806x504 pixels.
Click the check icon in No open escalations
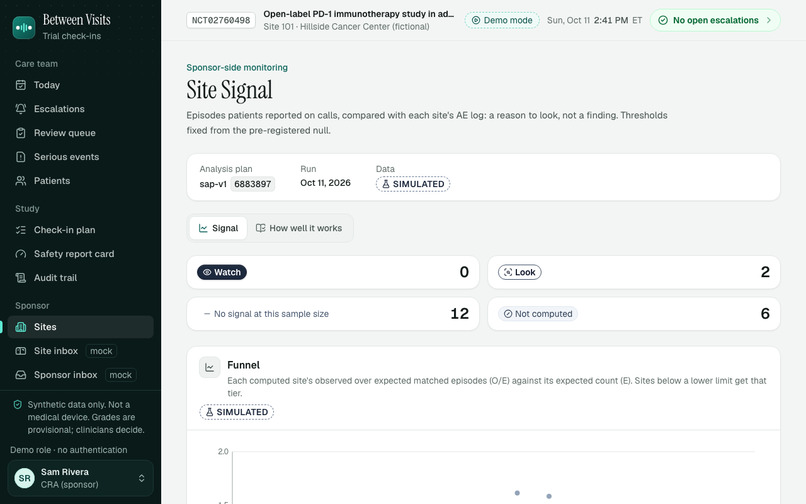(663, 20)
